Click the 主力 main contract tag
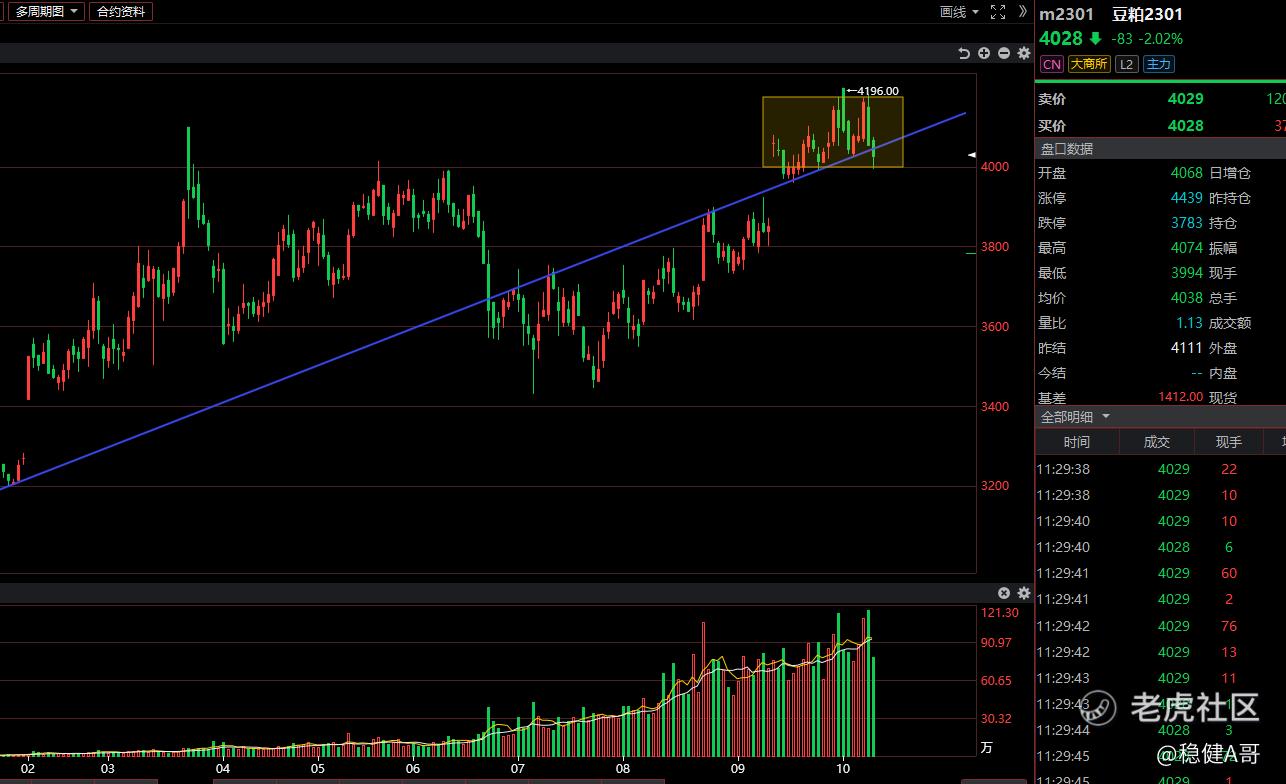 coord(1158,64)
